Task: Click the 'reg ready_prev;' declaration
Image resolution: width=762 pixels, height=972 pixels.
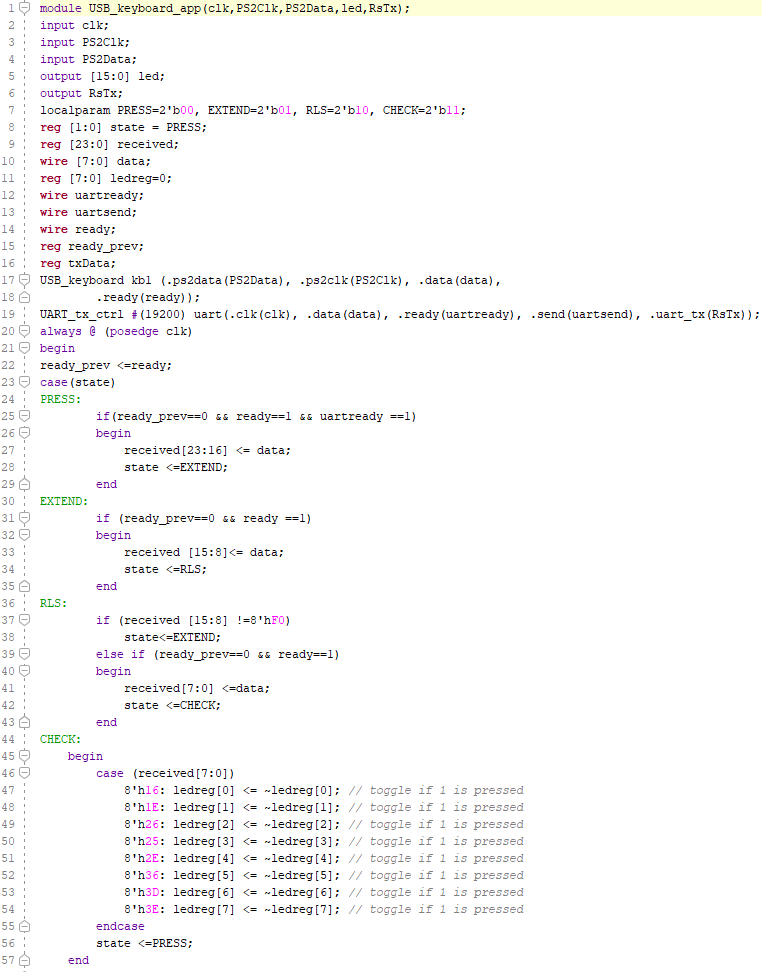Action: [92, 246]
